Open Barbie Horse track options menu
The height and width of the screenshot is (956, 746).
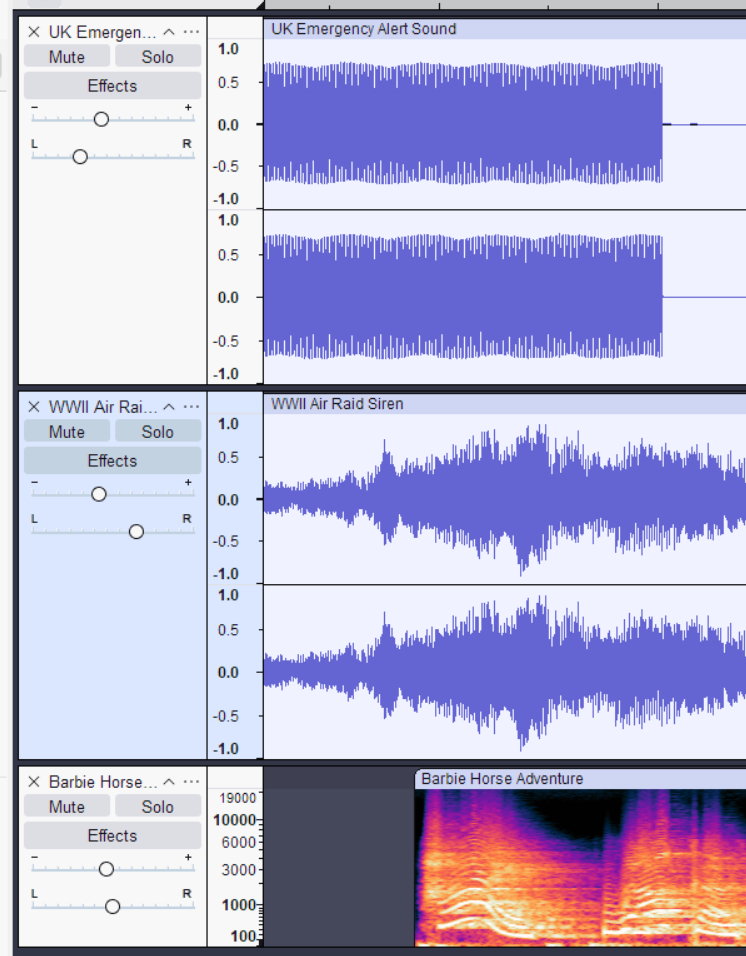(191, 782)
